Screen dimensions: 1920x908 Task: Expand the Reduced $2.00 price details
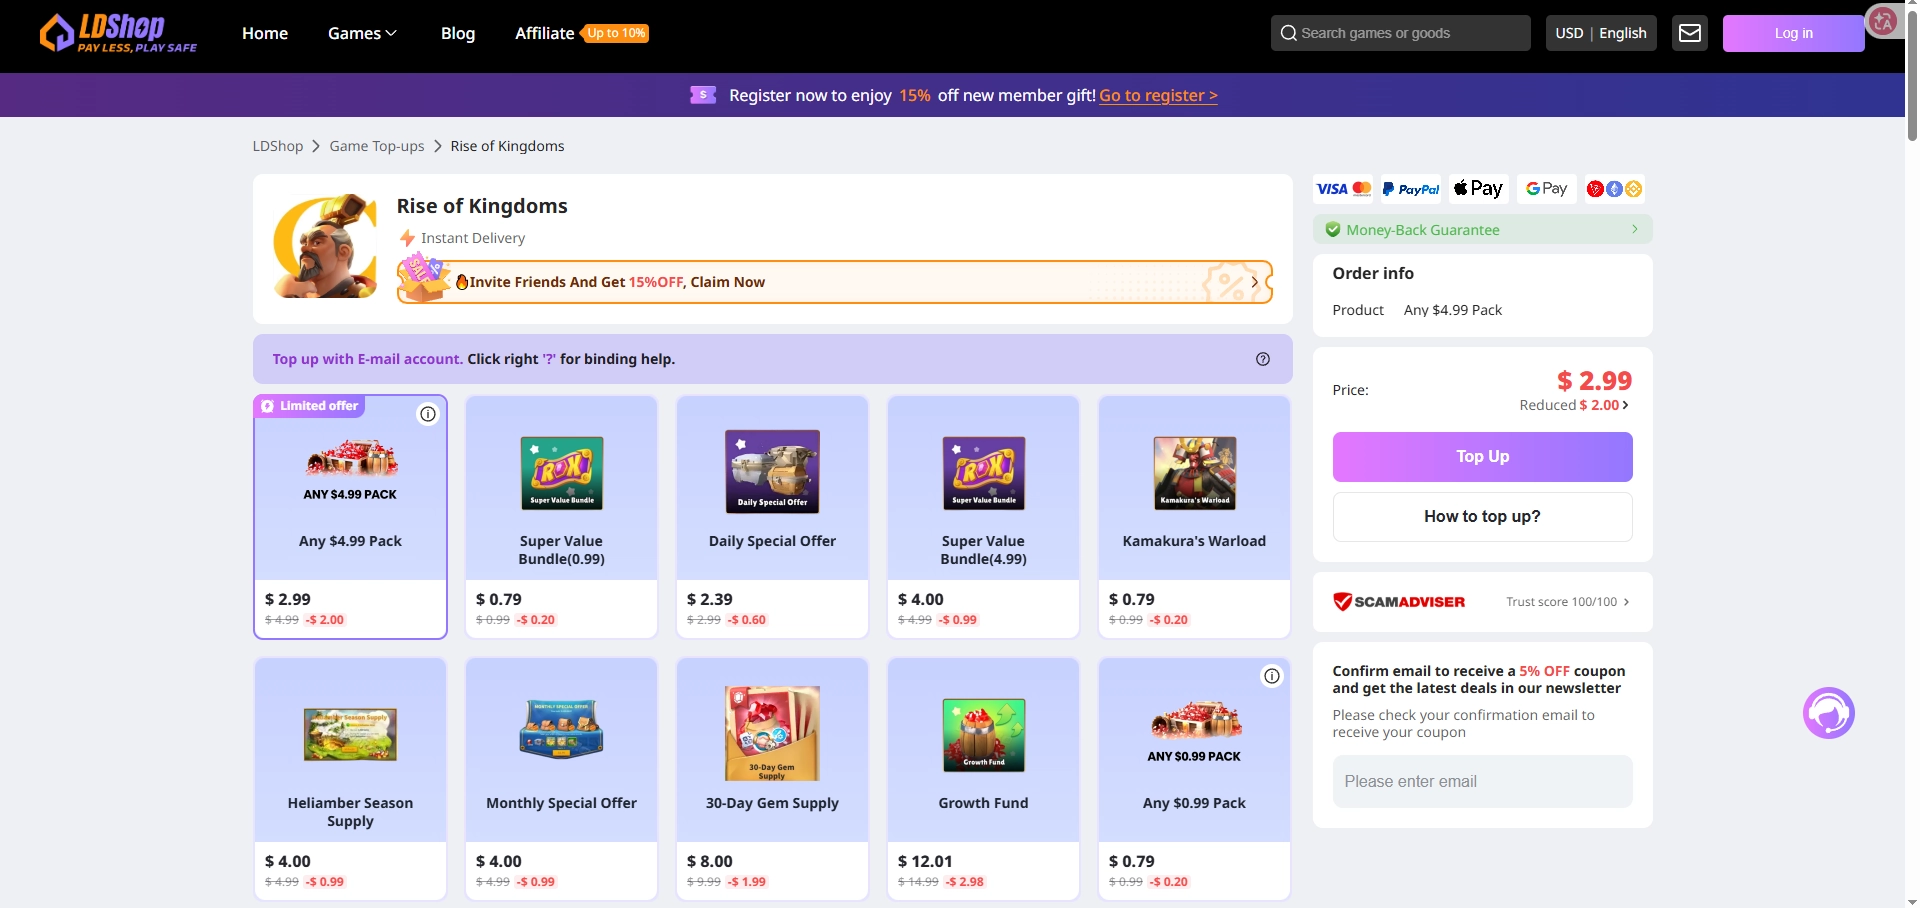1574,405
